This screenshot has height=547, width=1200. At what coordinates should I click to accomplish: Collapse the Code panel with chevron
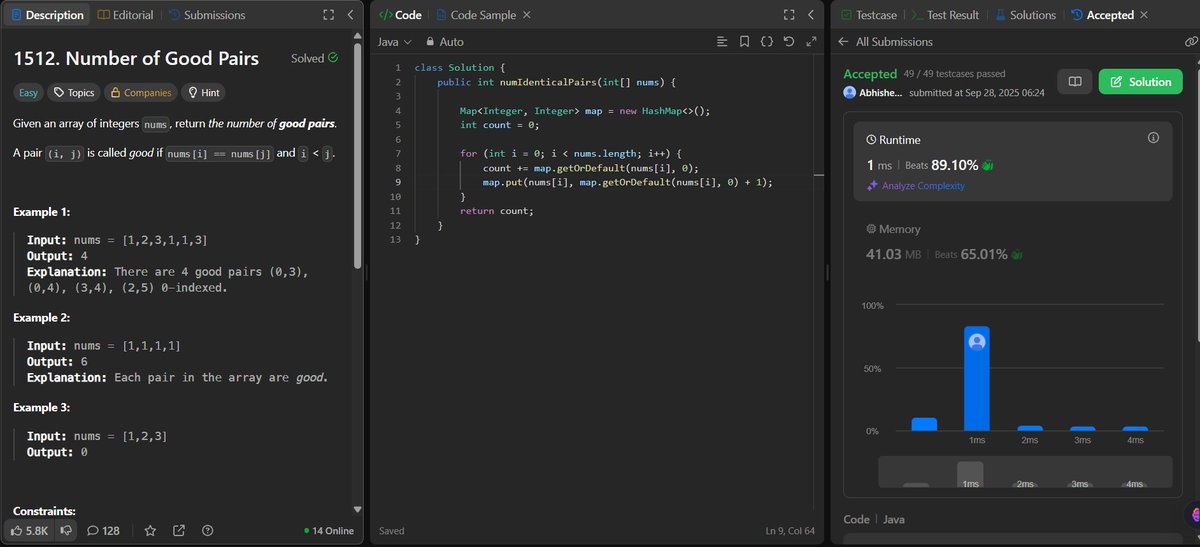[809, 15]
